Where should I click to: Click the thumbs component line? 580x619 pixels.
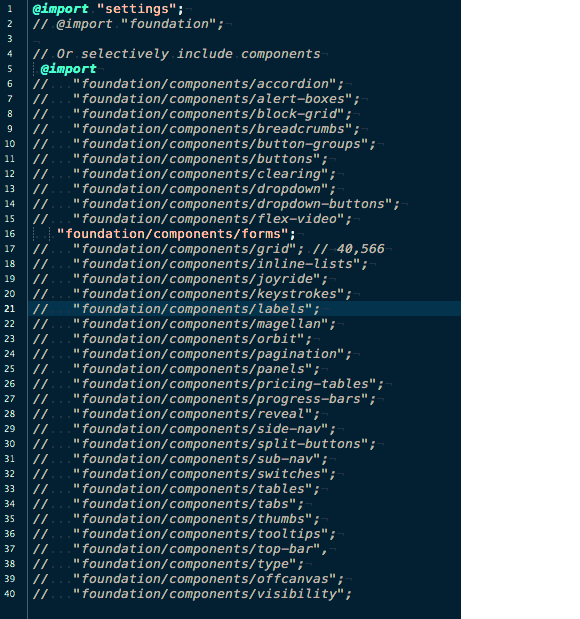click(176, 519)
